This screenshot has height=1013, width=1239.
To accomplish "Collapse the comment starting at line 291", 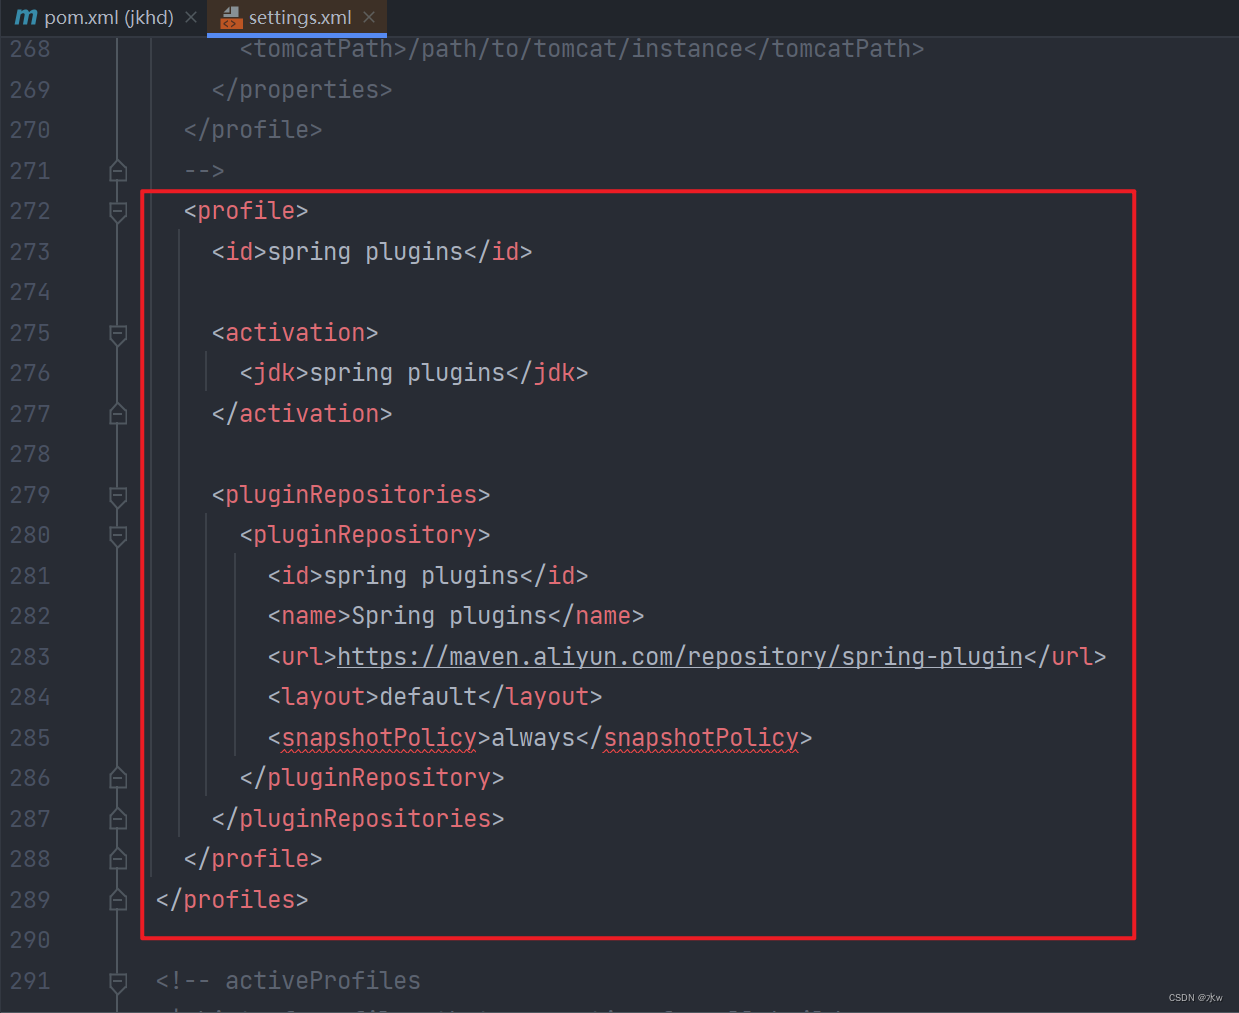I will tap(118, 981).
